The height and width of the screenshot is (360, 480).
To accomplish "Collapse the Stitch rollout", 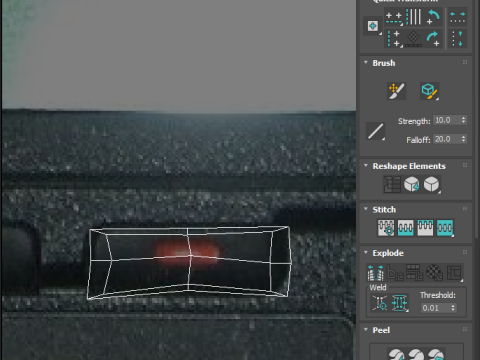I will coord(366,209).
